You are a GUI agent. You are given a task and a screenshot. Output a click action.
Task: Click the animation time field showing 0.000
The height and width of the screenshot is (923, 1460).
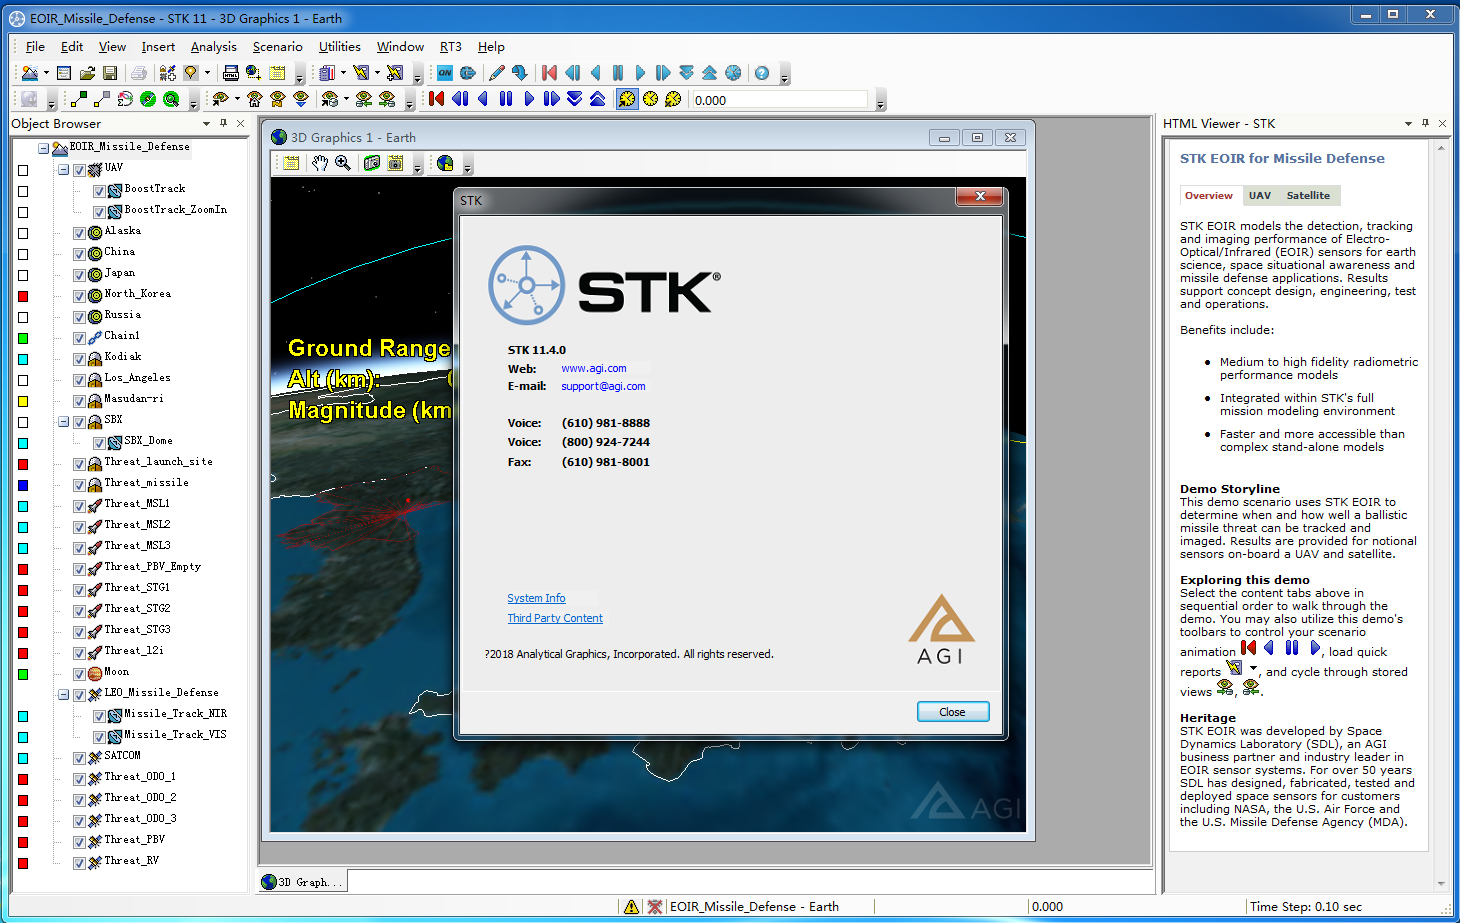pyautogui.click(x=779, y=100)
